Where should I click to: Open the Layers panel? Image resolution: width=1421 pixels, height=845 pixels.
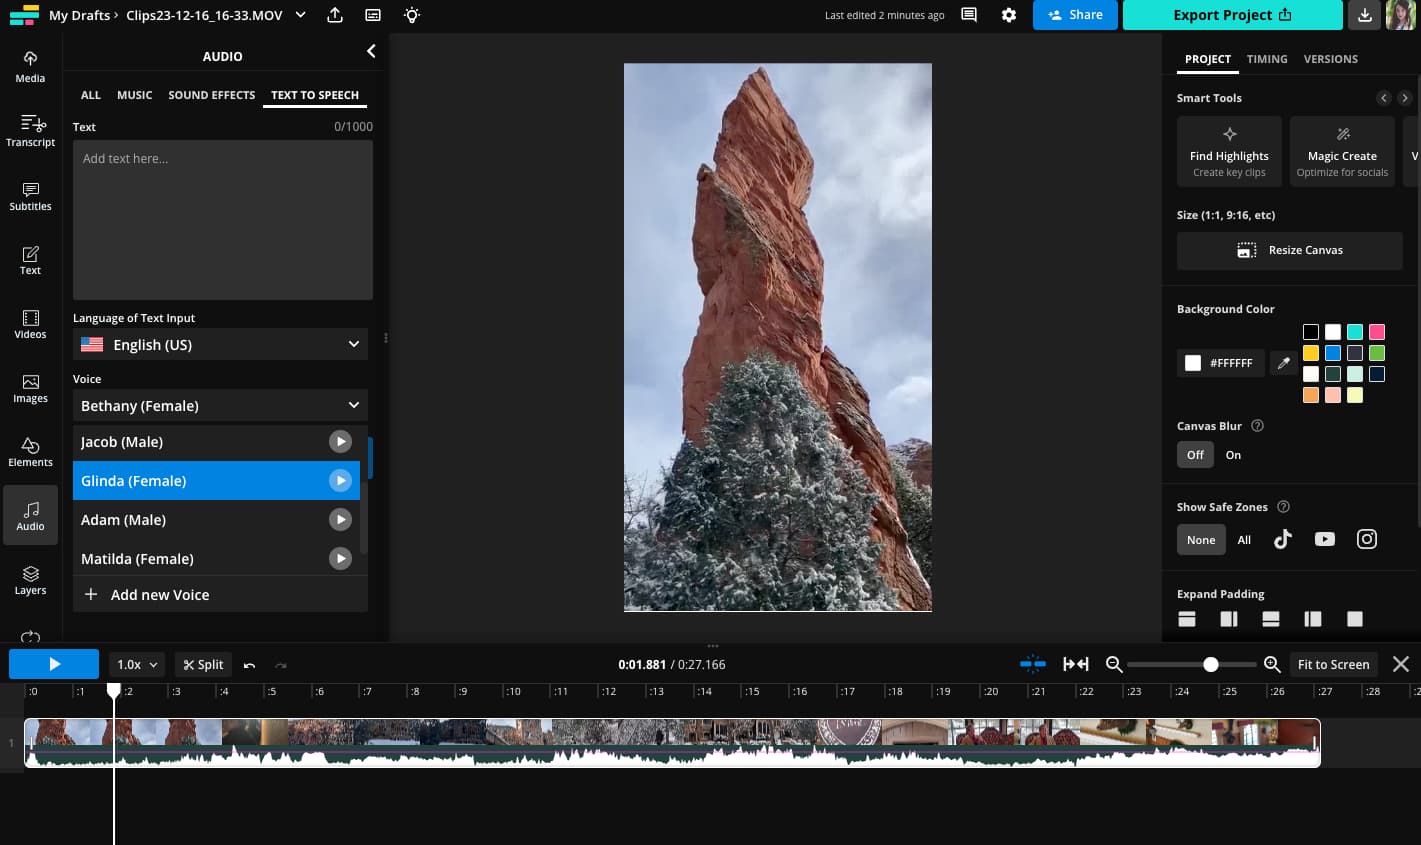(x=30, y=579)
